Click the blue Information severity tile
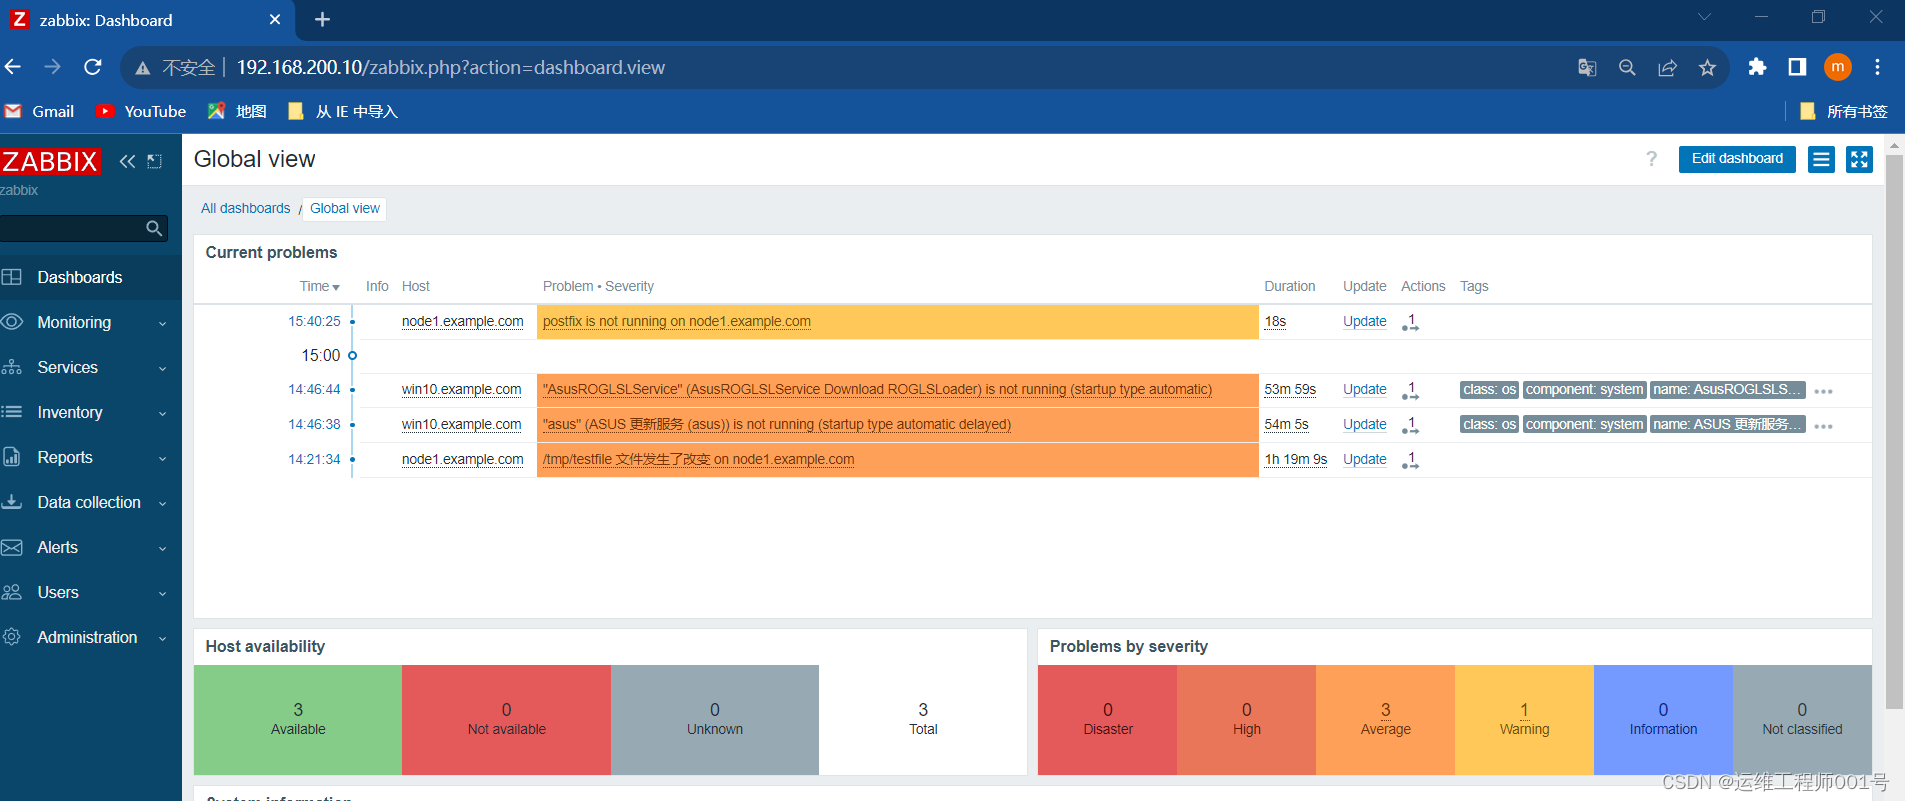Viewport: 1905px width, 801px height. [1663, 720]
